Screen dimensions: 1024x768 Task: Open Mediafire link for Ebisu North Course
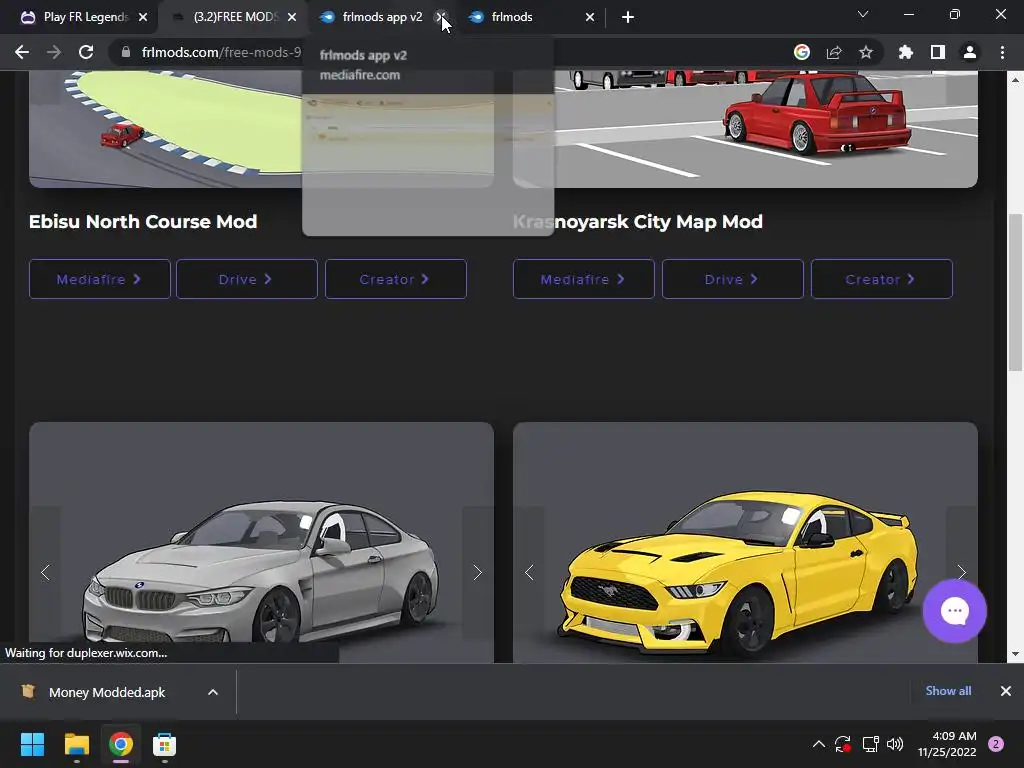(99, 279)
